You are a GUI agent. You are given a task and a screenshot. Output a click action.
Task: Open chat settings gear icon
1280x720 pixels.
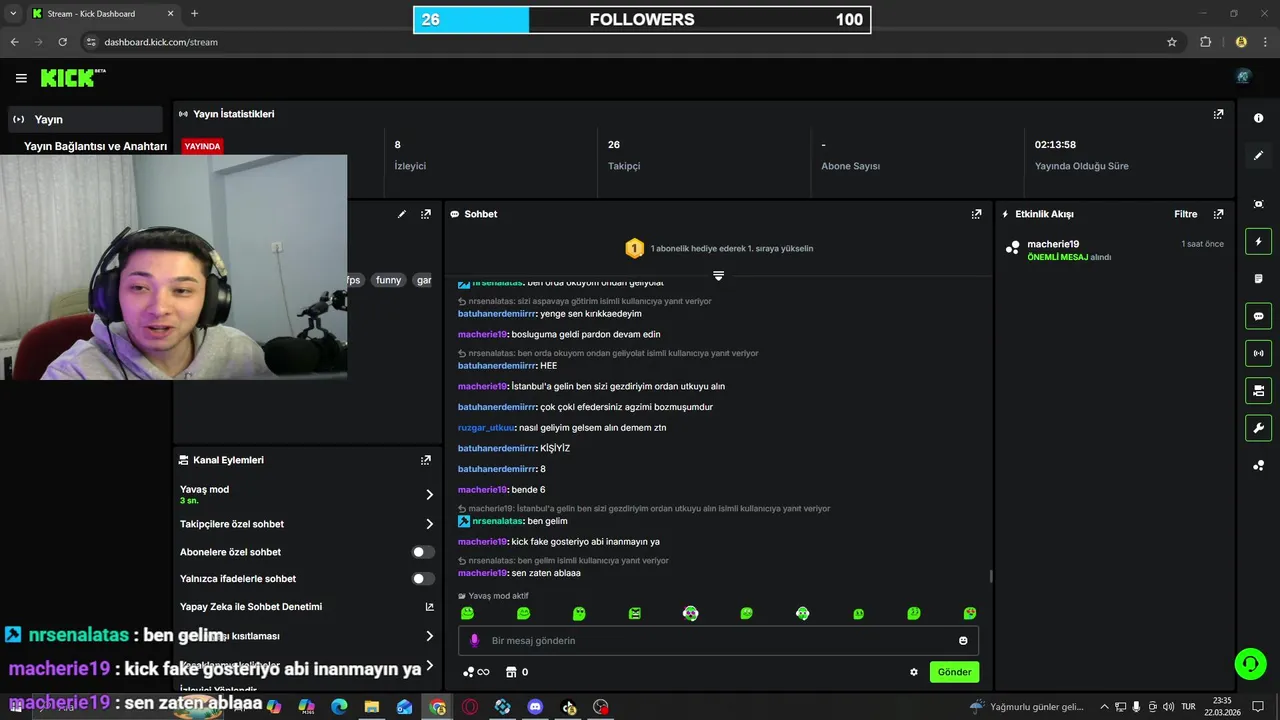click(913, 672)
